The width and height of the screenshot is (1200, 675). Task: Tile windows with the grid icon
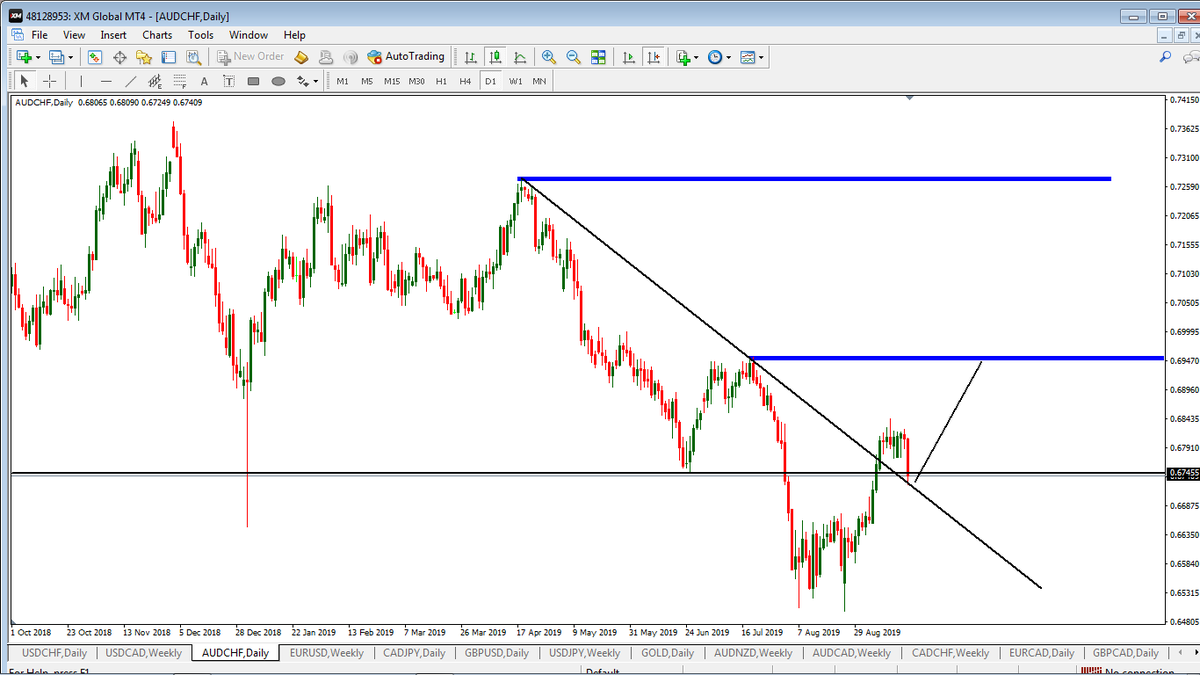click(x=598, y=57)
